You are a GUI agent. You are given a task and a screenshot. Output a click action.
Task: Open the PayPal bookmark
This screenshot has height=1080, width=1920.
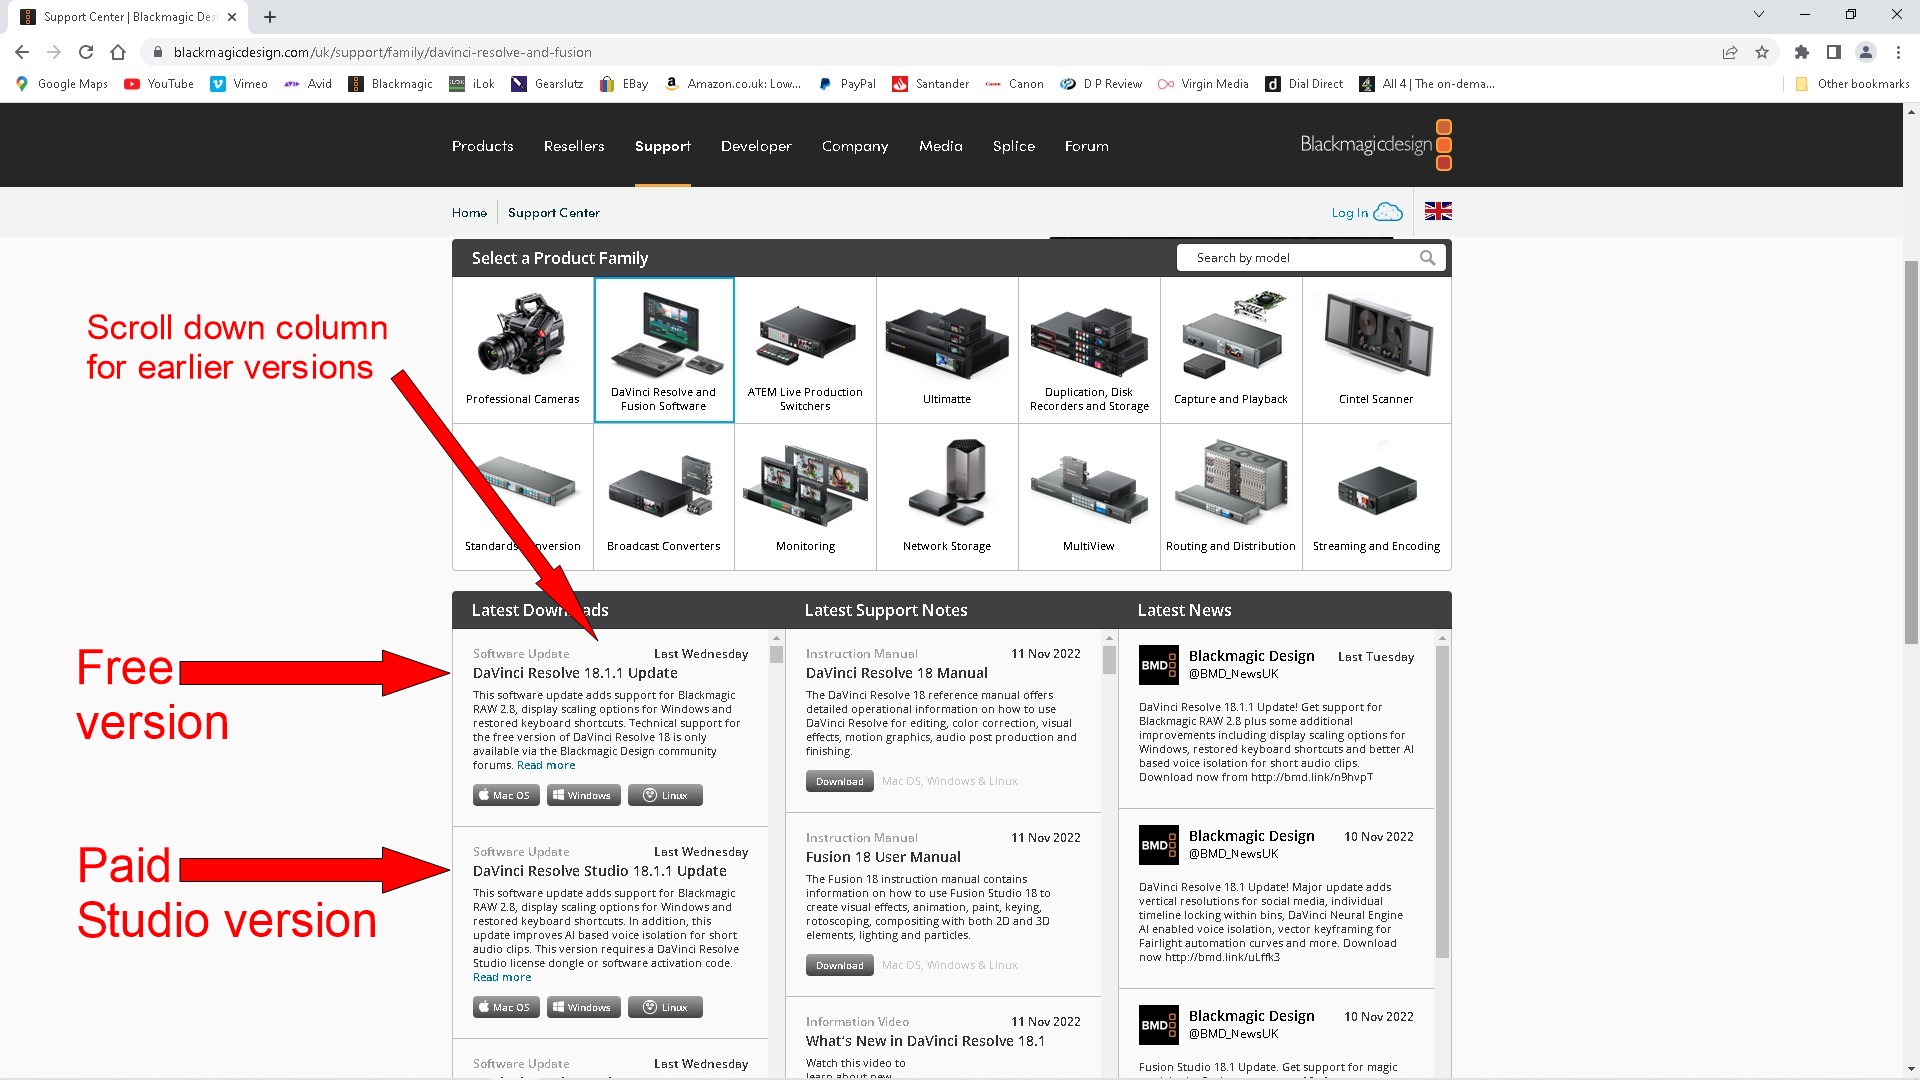tap(847, 84)
